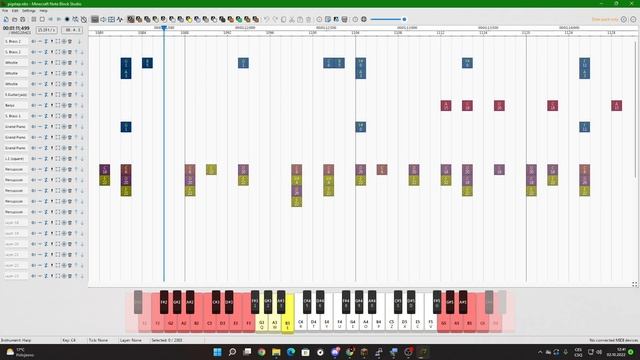Open Microsoft Edge from the taskbar

(x=291, y=352)
